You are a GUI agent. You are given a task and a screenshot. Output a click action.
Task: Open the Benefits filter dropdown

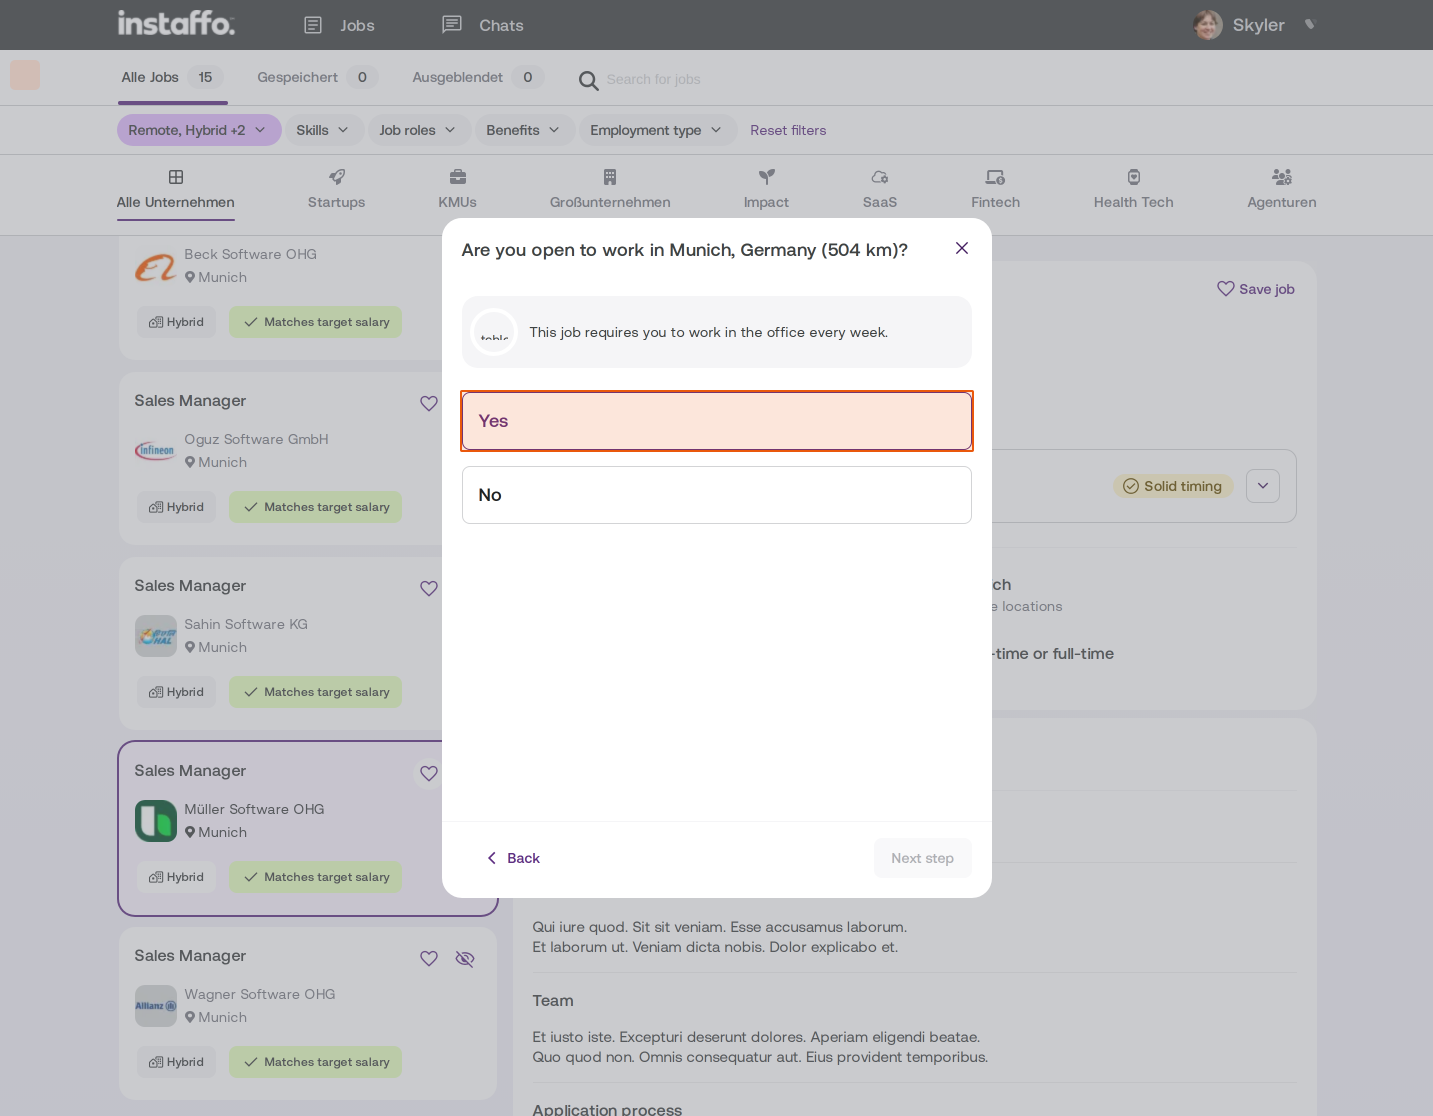click(x=524, y=130)
